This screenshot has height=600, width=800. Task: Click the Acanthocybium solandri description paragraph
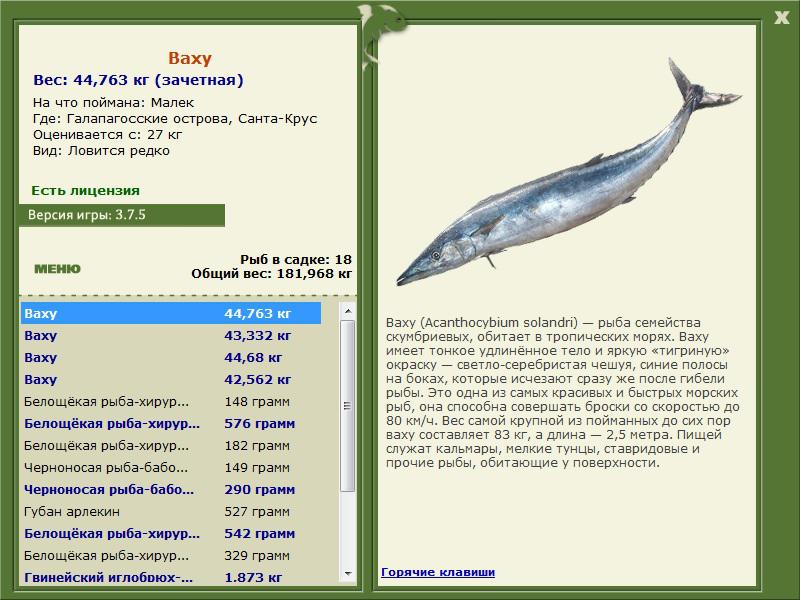[562, 392]
